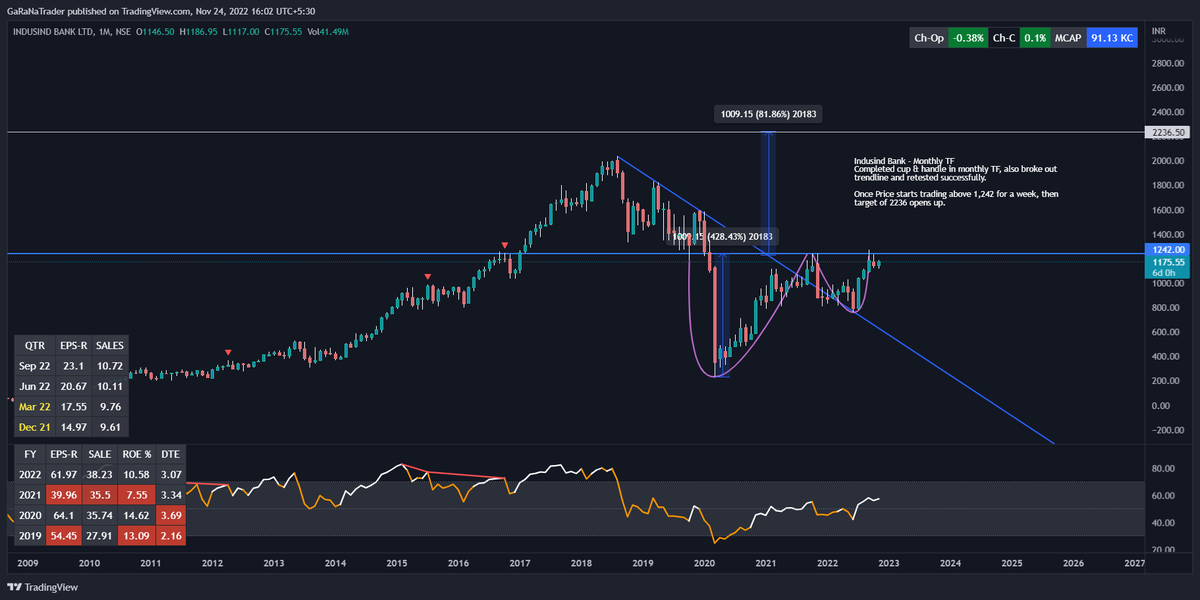
Task: Click the SALES header in quarterly table
Action: coord(110,344)
